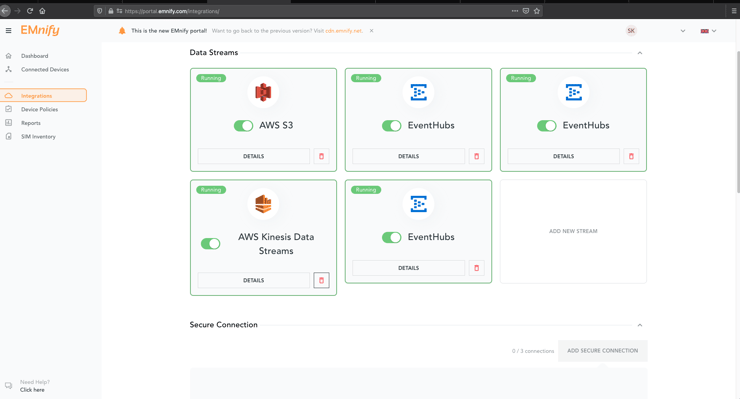740x399 pixels.
Task: Open Reports in the sidebar
Action: pos(31,123)
